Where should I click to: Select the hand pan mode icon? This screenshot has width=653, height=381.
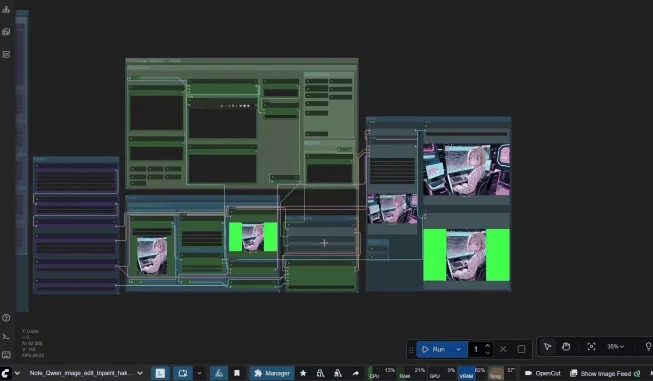pos(566,346)
